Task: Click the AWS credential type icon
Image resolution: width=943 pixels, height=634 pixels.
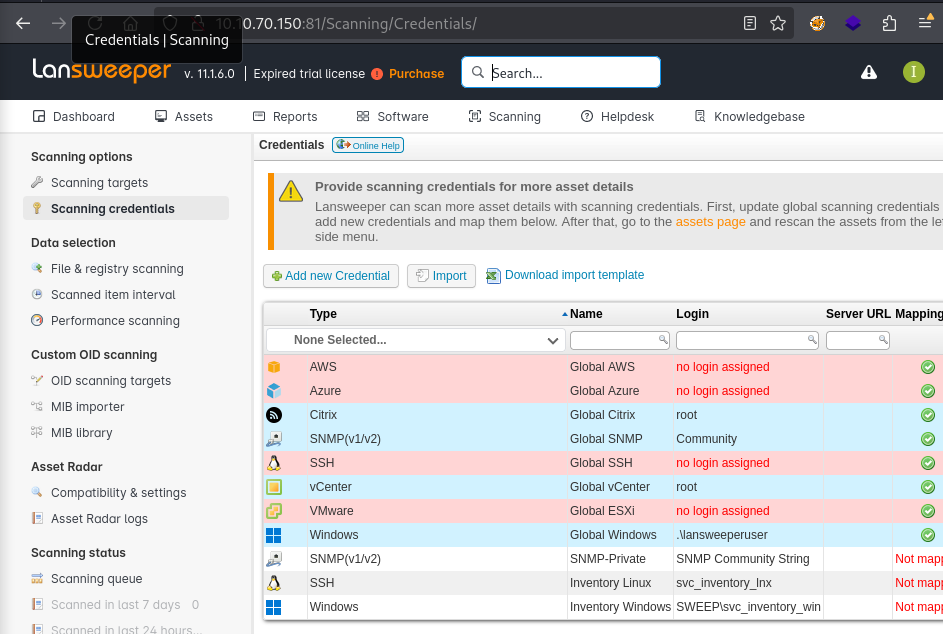Action: (x=274, y=367)
